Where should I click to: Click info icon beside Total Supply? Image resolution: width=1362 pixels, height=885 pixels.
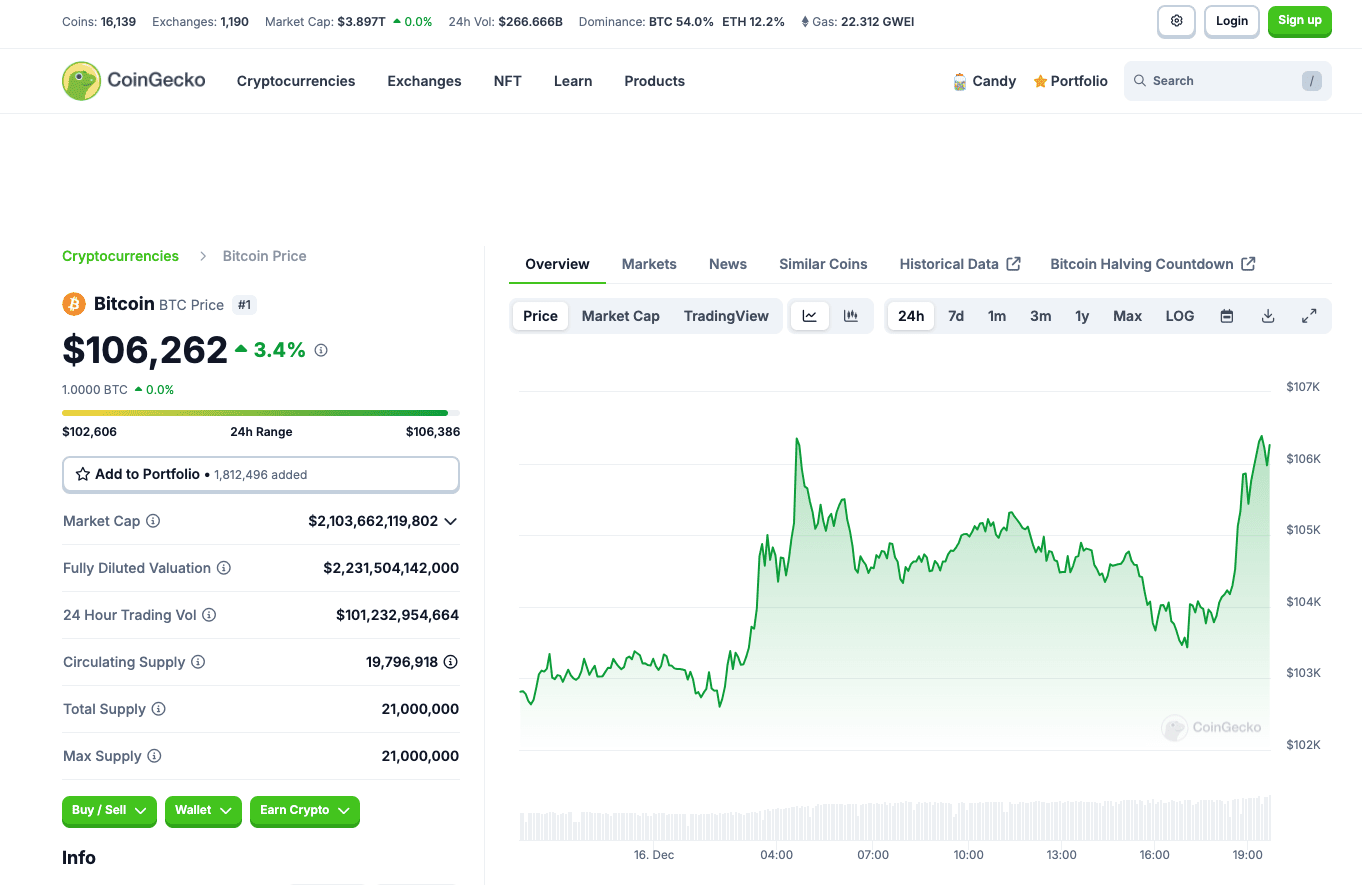pos(158,709)
